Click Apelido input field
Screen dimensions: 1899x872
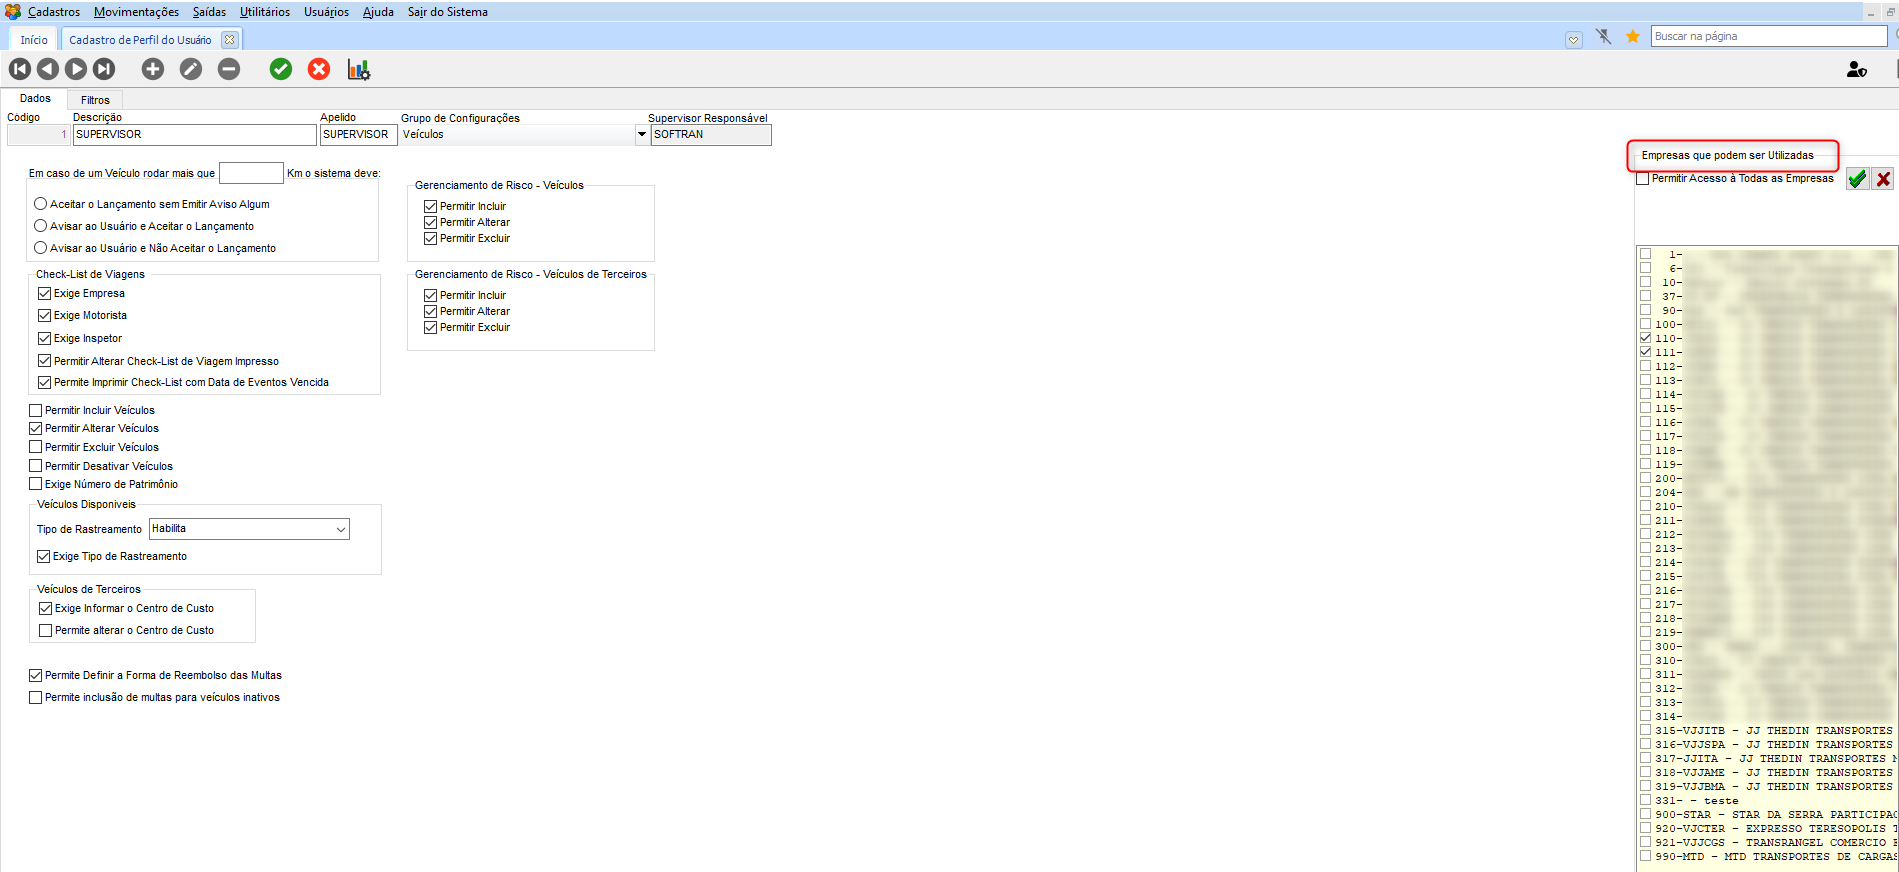click(x=359, y=135)
